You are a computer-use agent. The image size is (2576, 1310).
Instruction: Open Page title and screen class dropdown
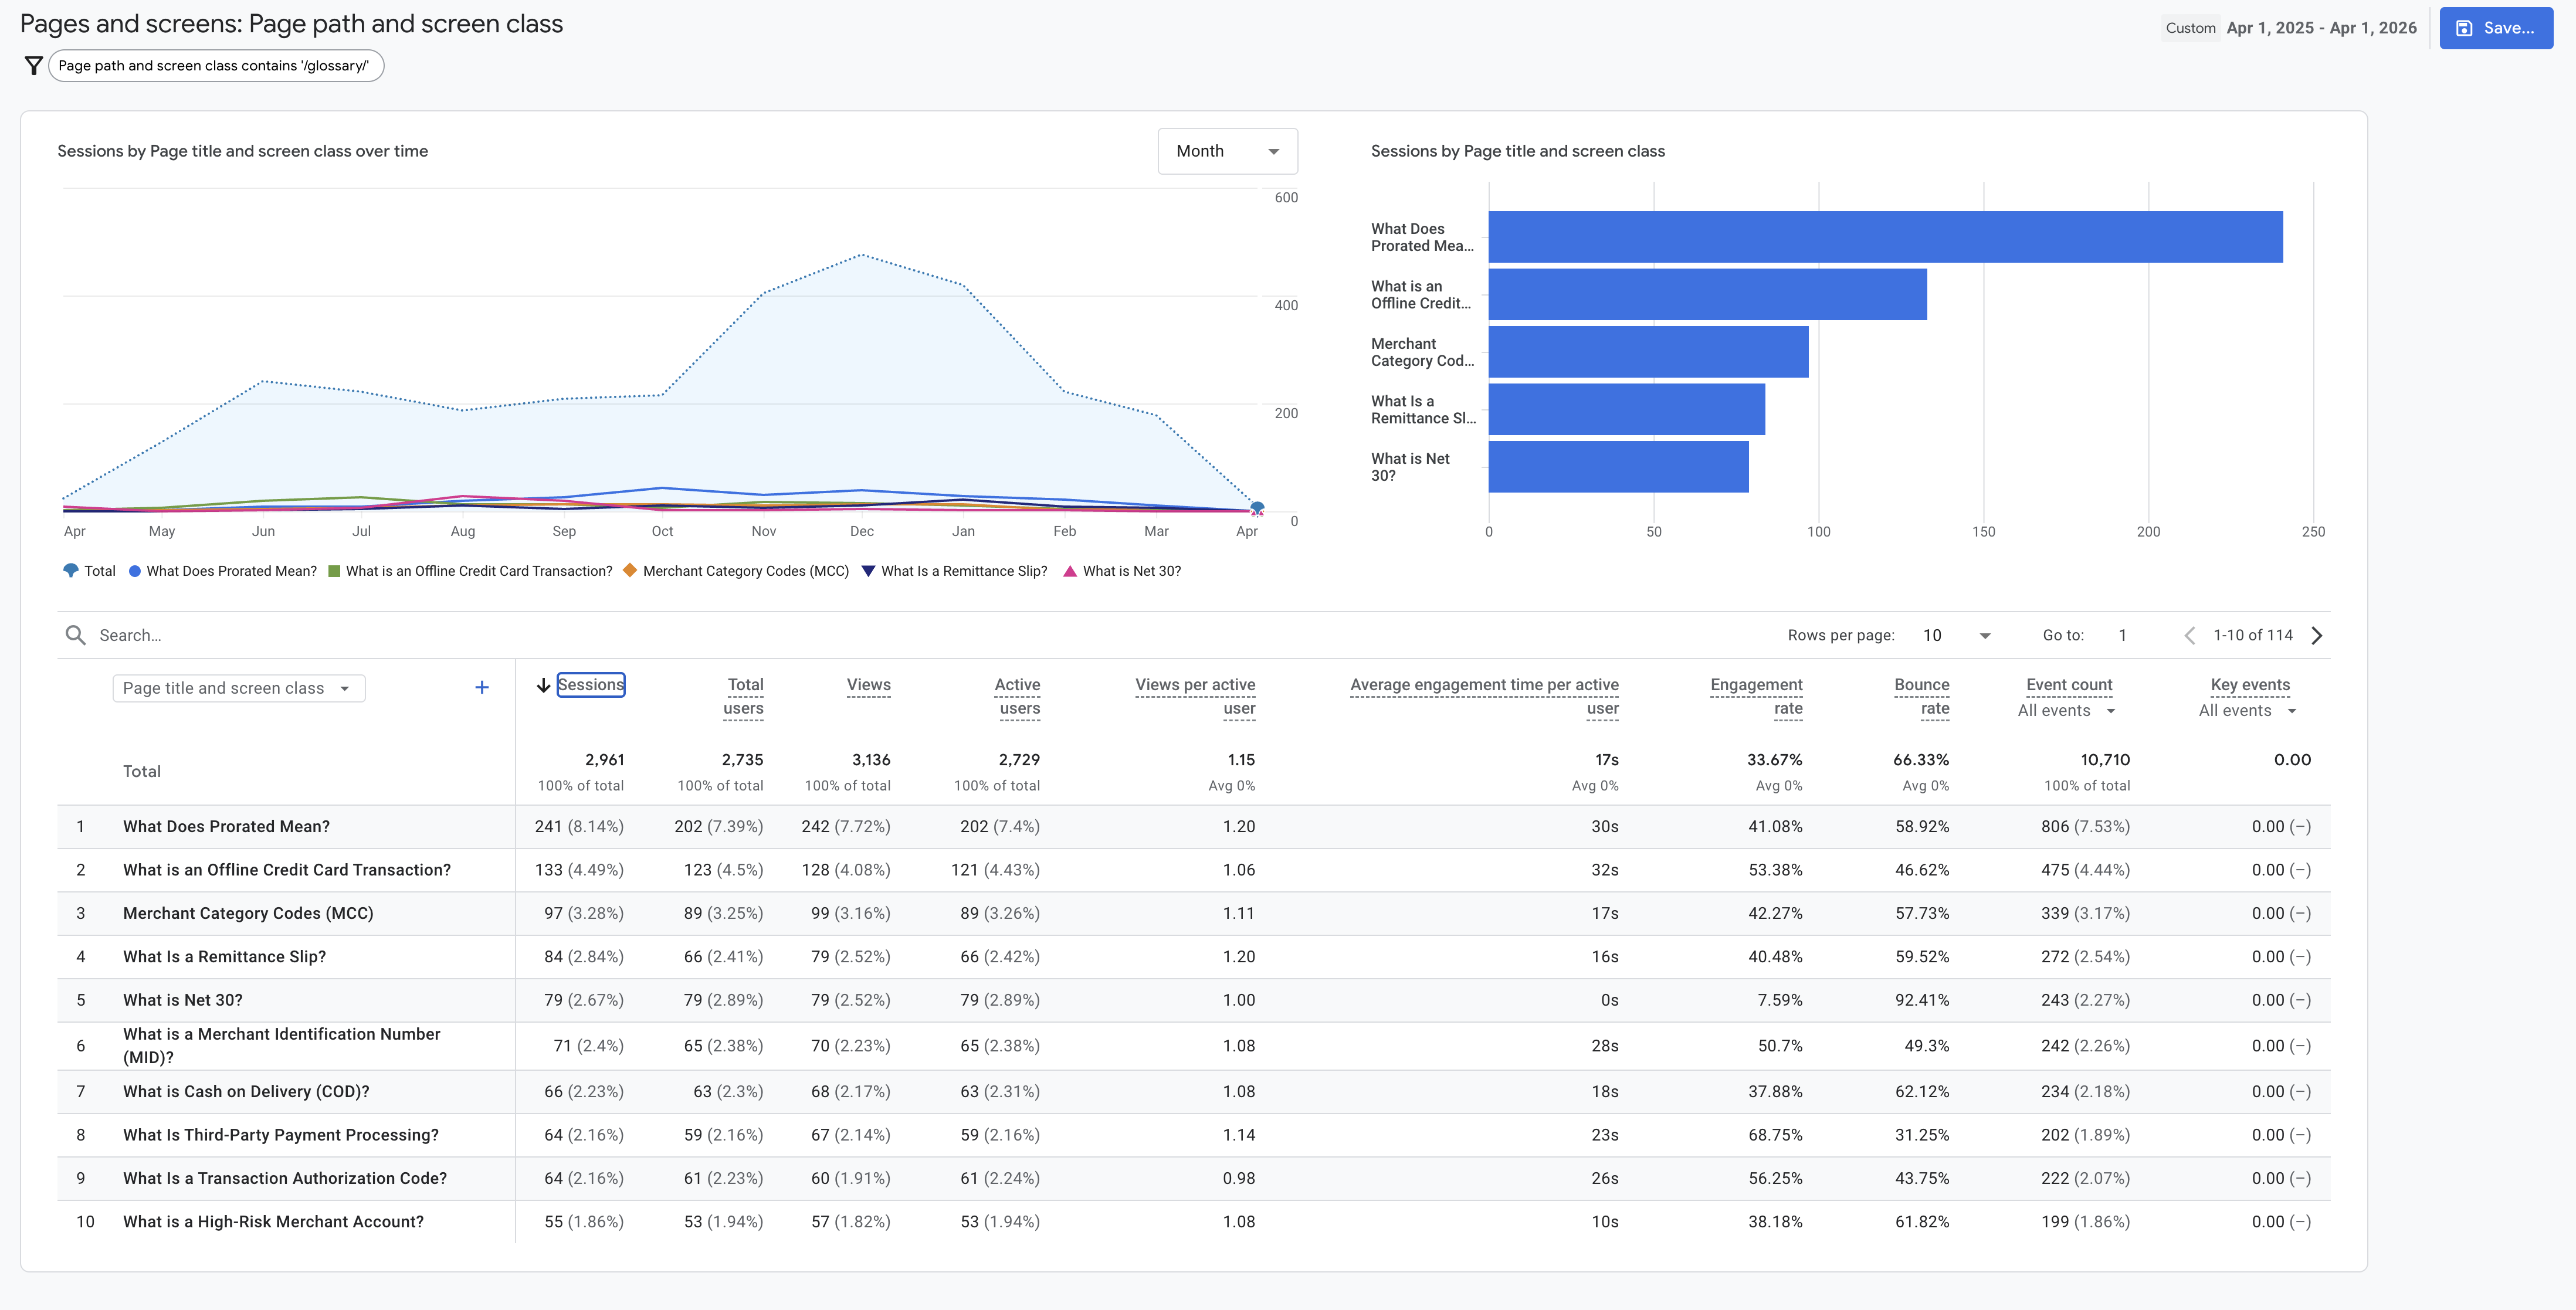[x=238, y=688]
